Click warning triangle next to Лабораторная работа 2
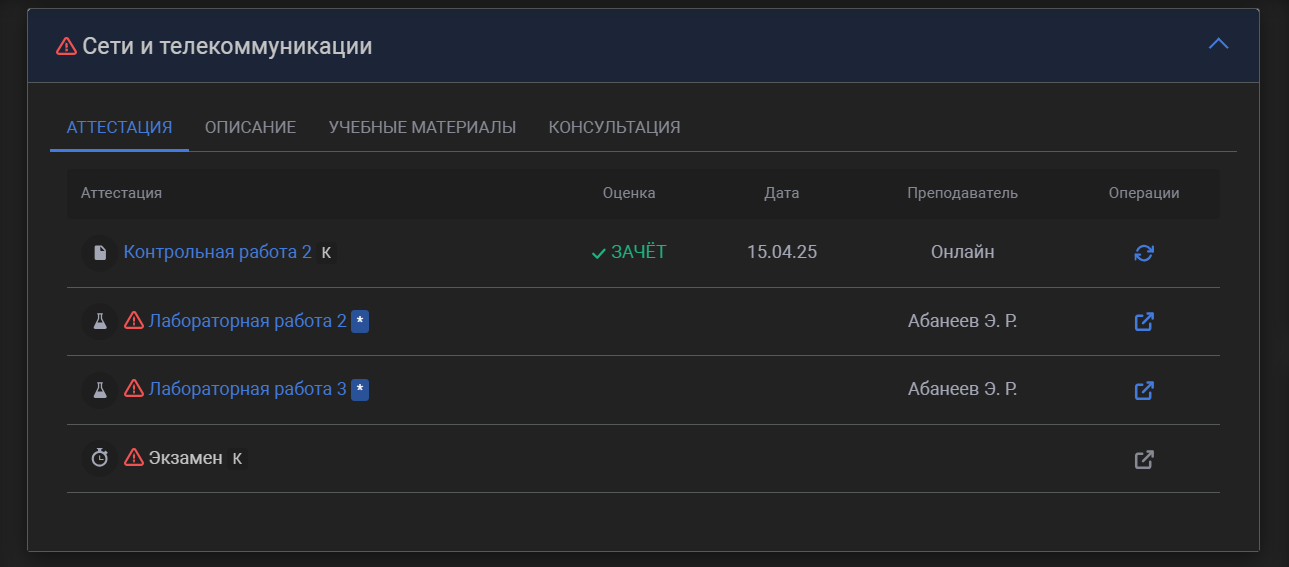Screen dimensions: 1289x567 click(x=133, y=321)
